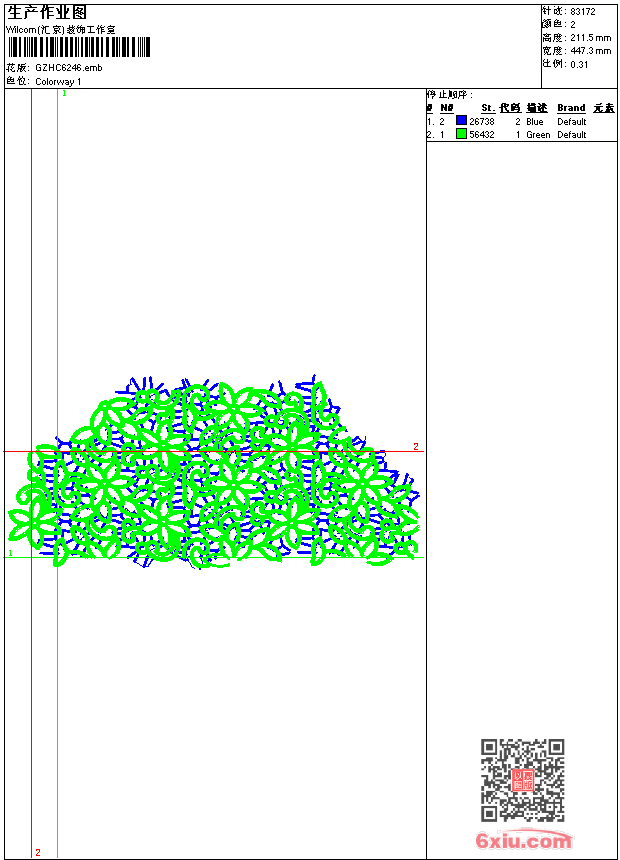Click the 'Default' brand in the Blue row
Screen dimensions: 620x860
(572, 122)
